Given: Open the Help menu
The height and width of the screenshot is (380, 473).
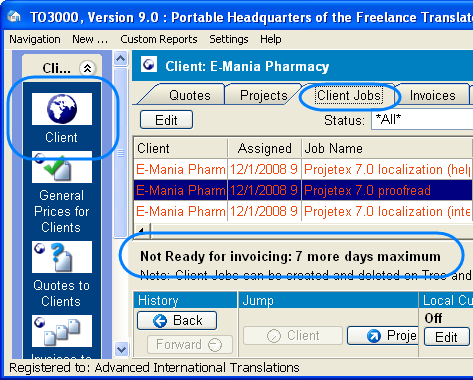Looking at the screenshot, I should click(x=271, y=39).
